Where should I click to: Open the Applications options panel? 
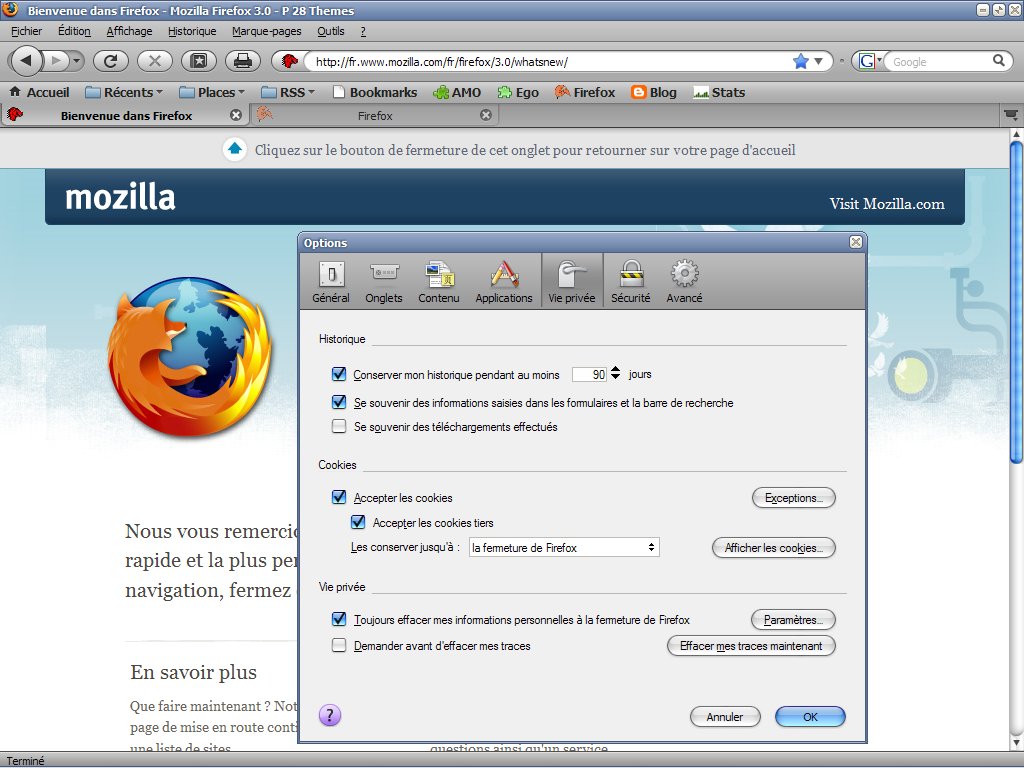tap(504, 281)
